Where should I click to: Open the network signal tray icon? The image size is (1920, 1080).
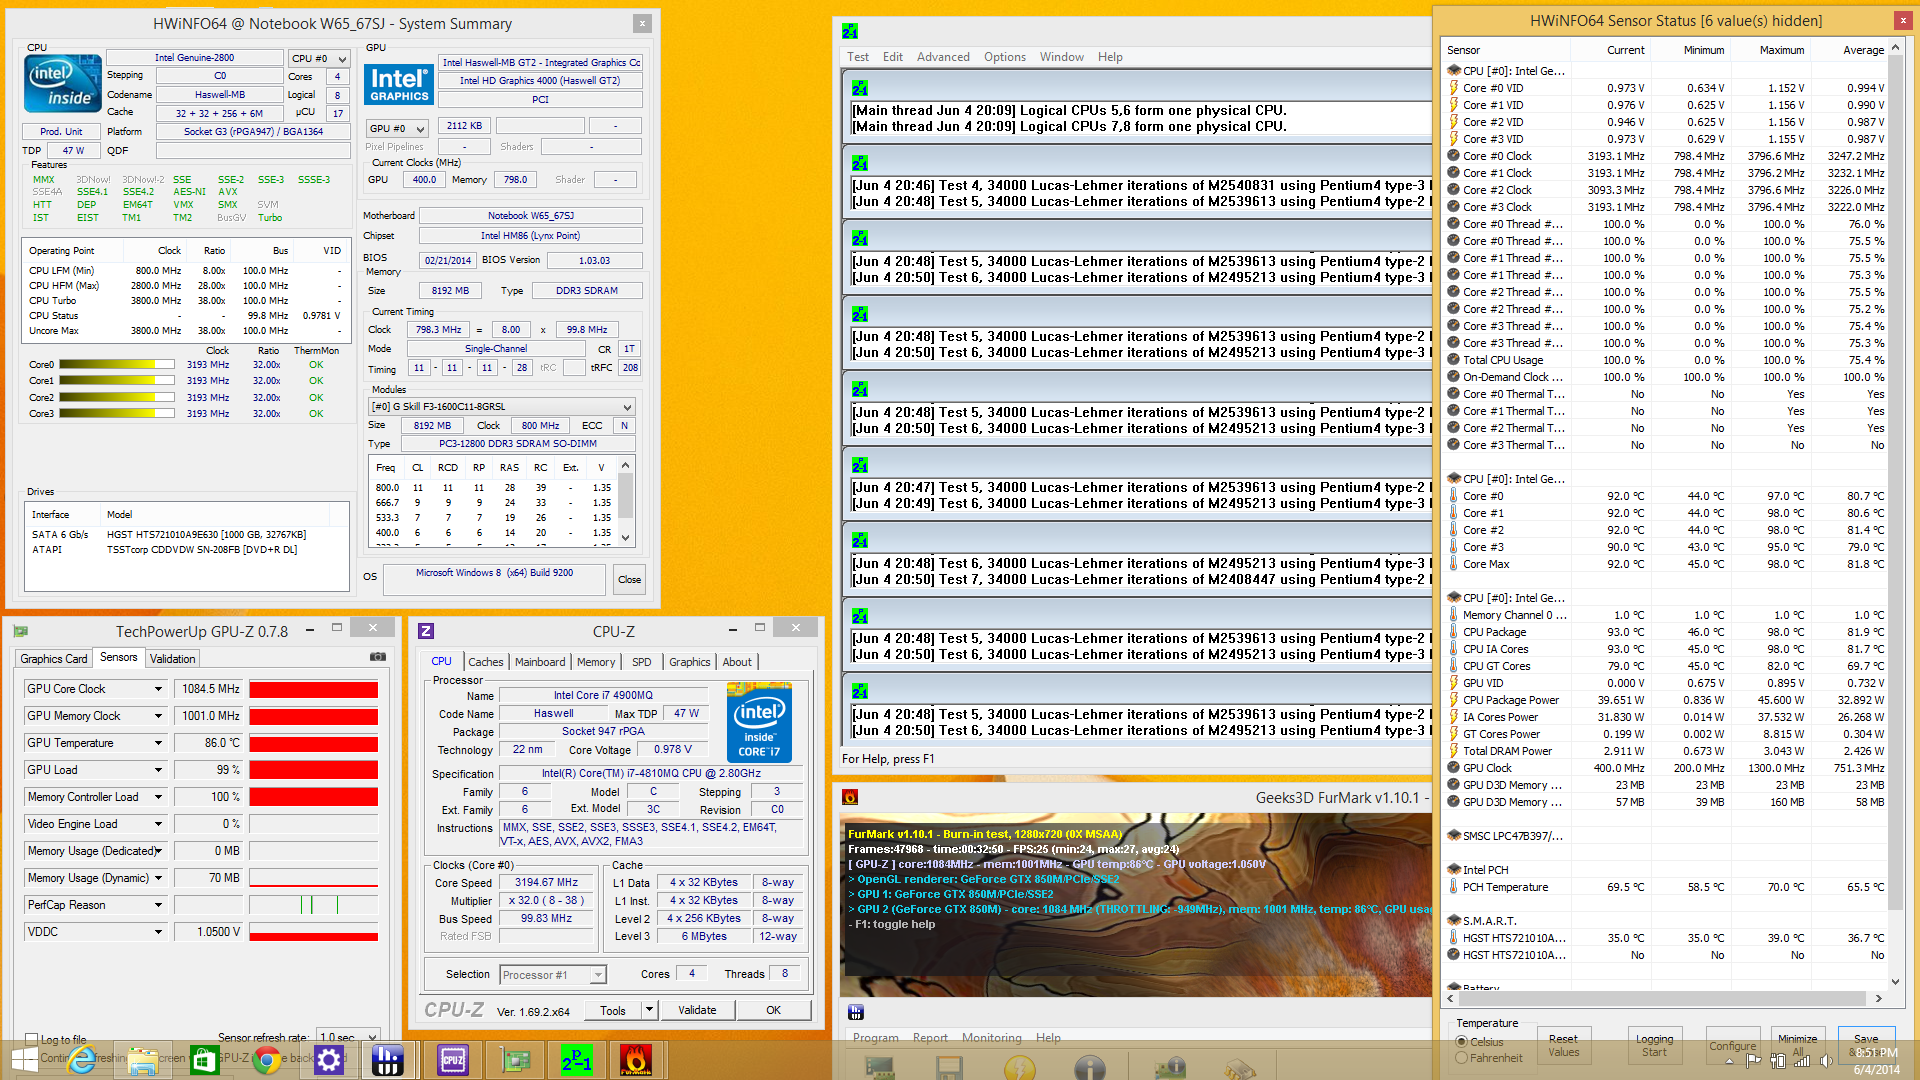[1802, 1061]
